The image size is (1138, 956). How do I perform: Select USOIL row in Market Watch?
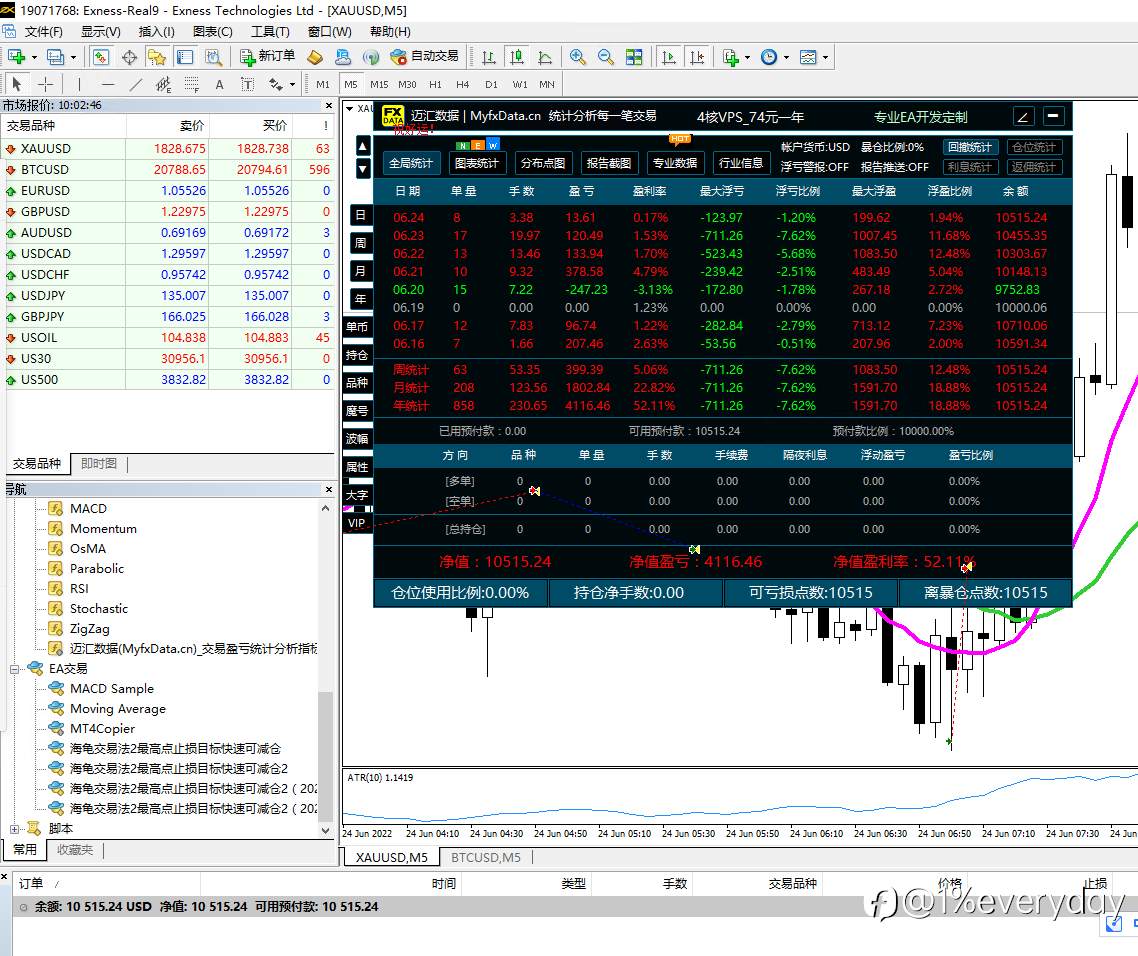coord(168,338)
